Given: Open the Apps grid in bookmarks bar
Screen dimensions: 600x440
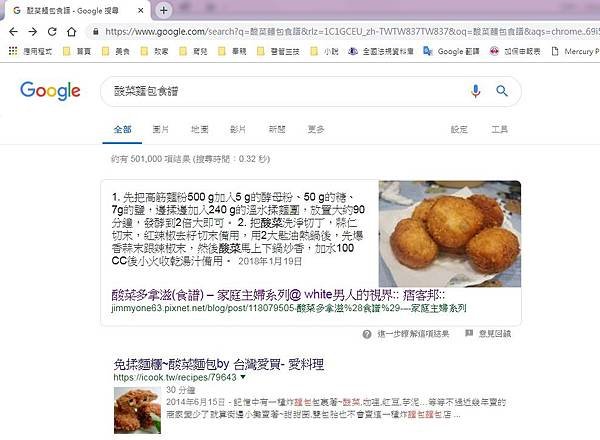Looking at the screenshot, I should click(13, 51).
